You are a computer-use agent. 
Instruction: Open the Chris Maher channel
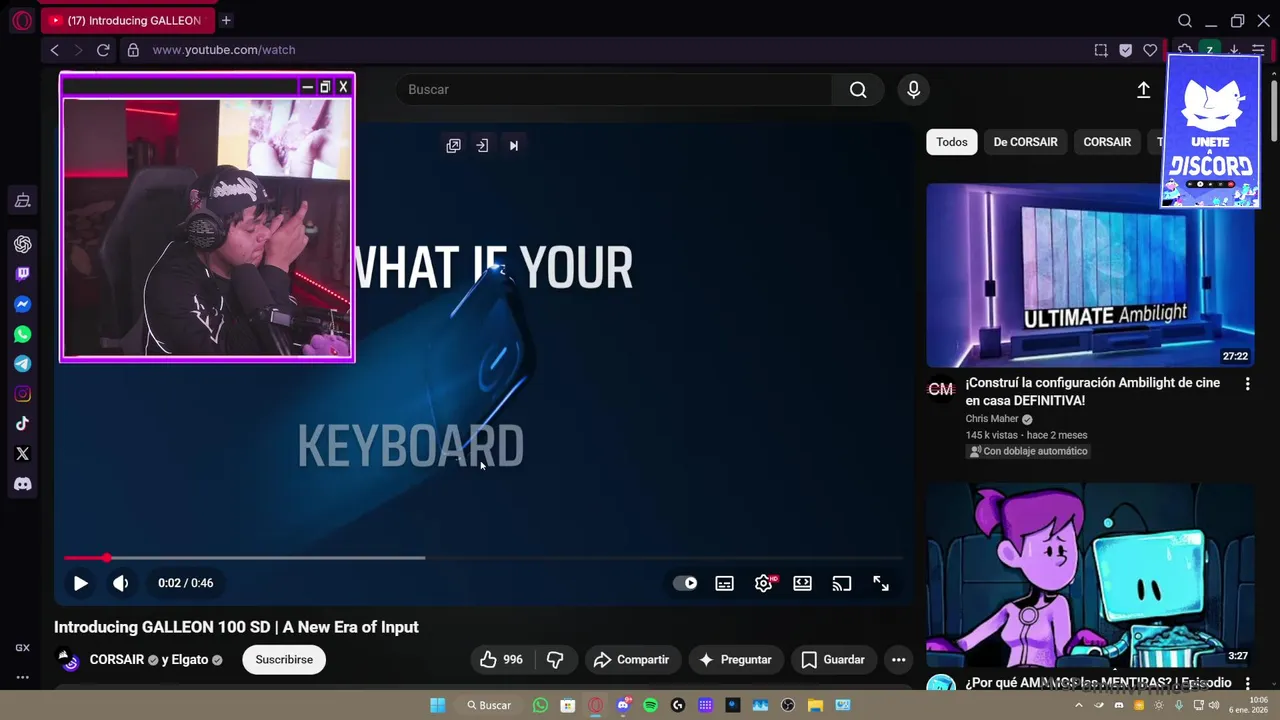pos(992,419)
